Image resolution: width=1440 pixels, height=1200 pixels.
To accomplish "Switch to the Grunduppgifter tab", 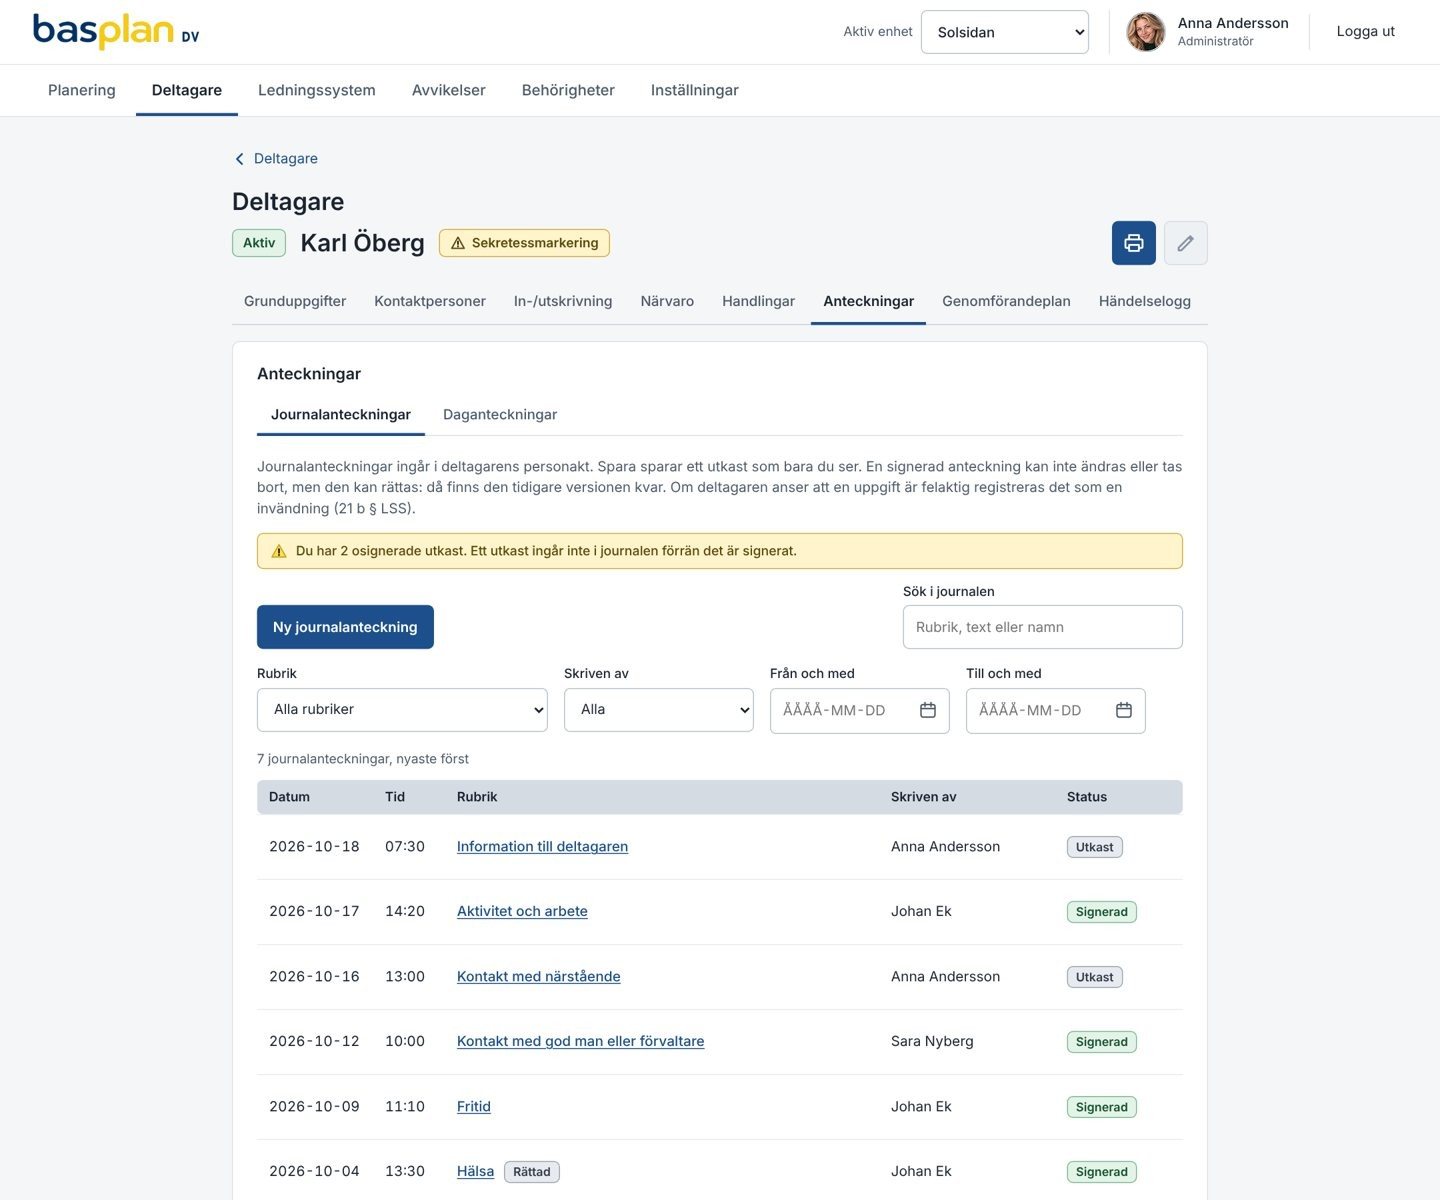I will [x=295, y=301].
